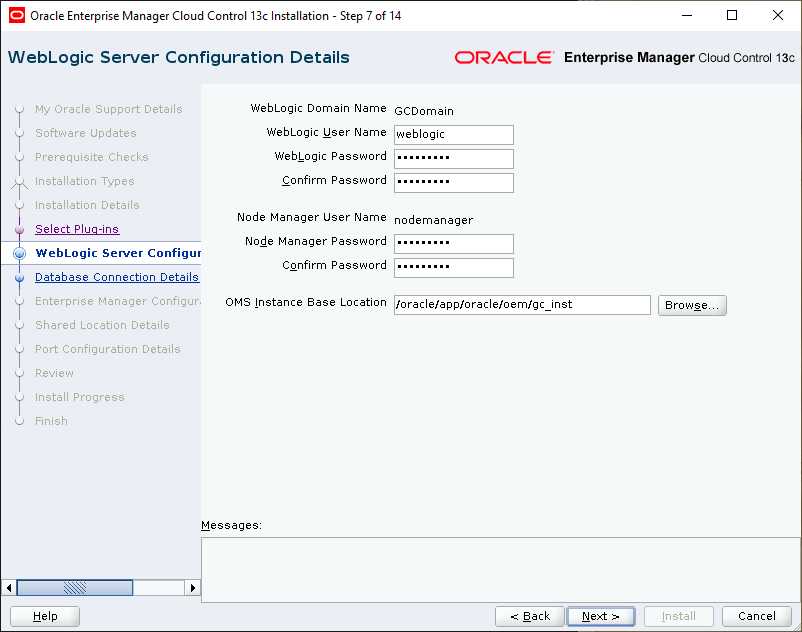Click the My Oracle Support Details step

[108, 109]
